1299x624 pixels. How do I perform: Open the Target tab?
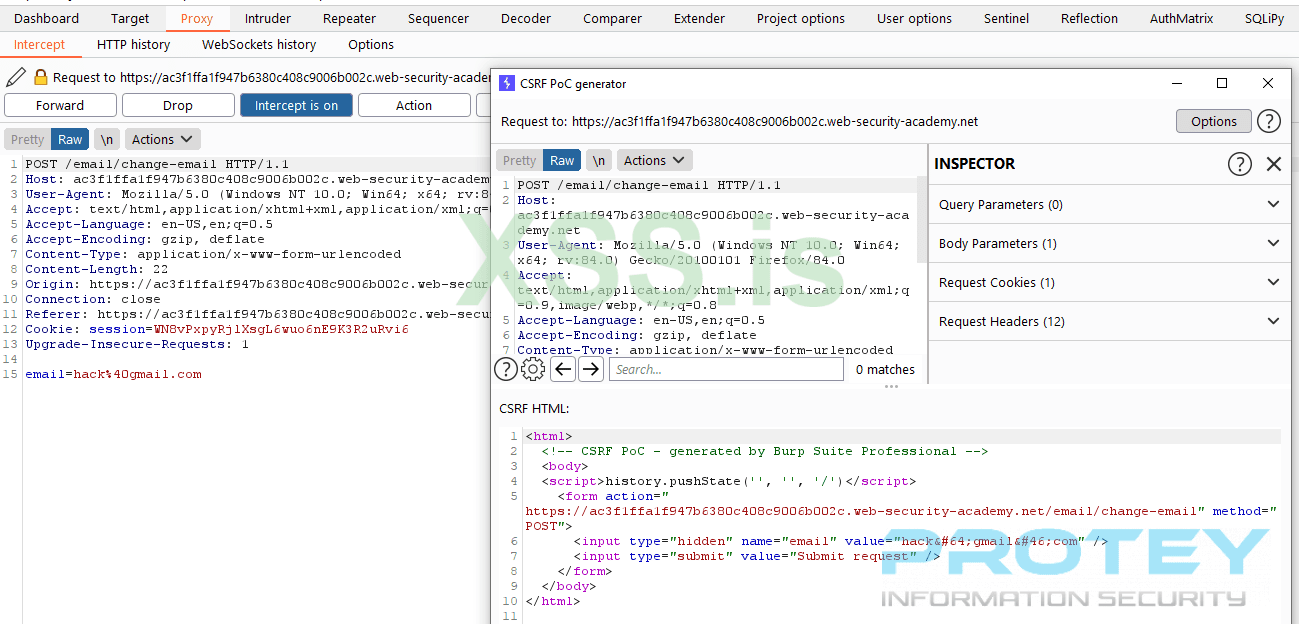130,18
